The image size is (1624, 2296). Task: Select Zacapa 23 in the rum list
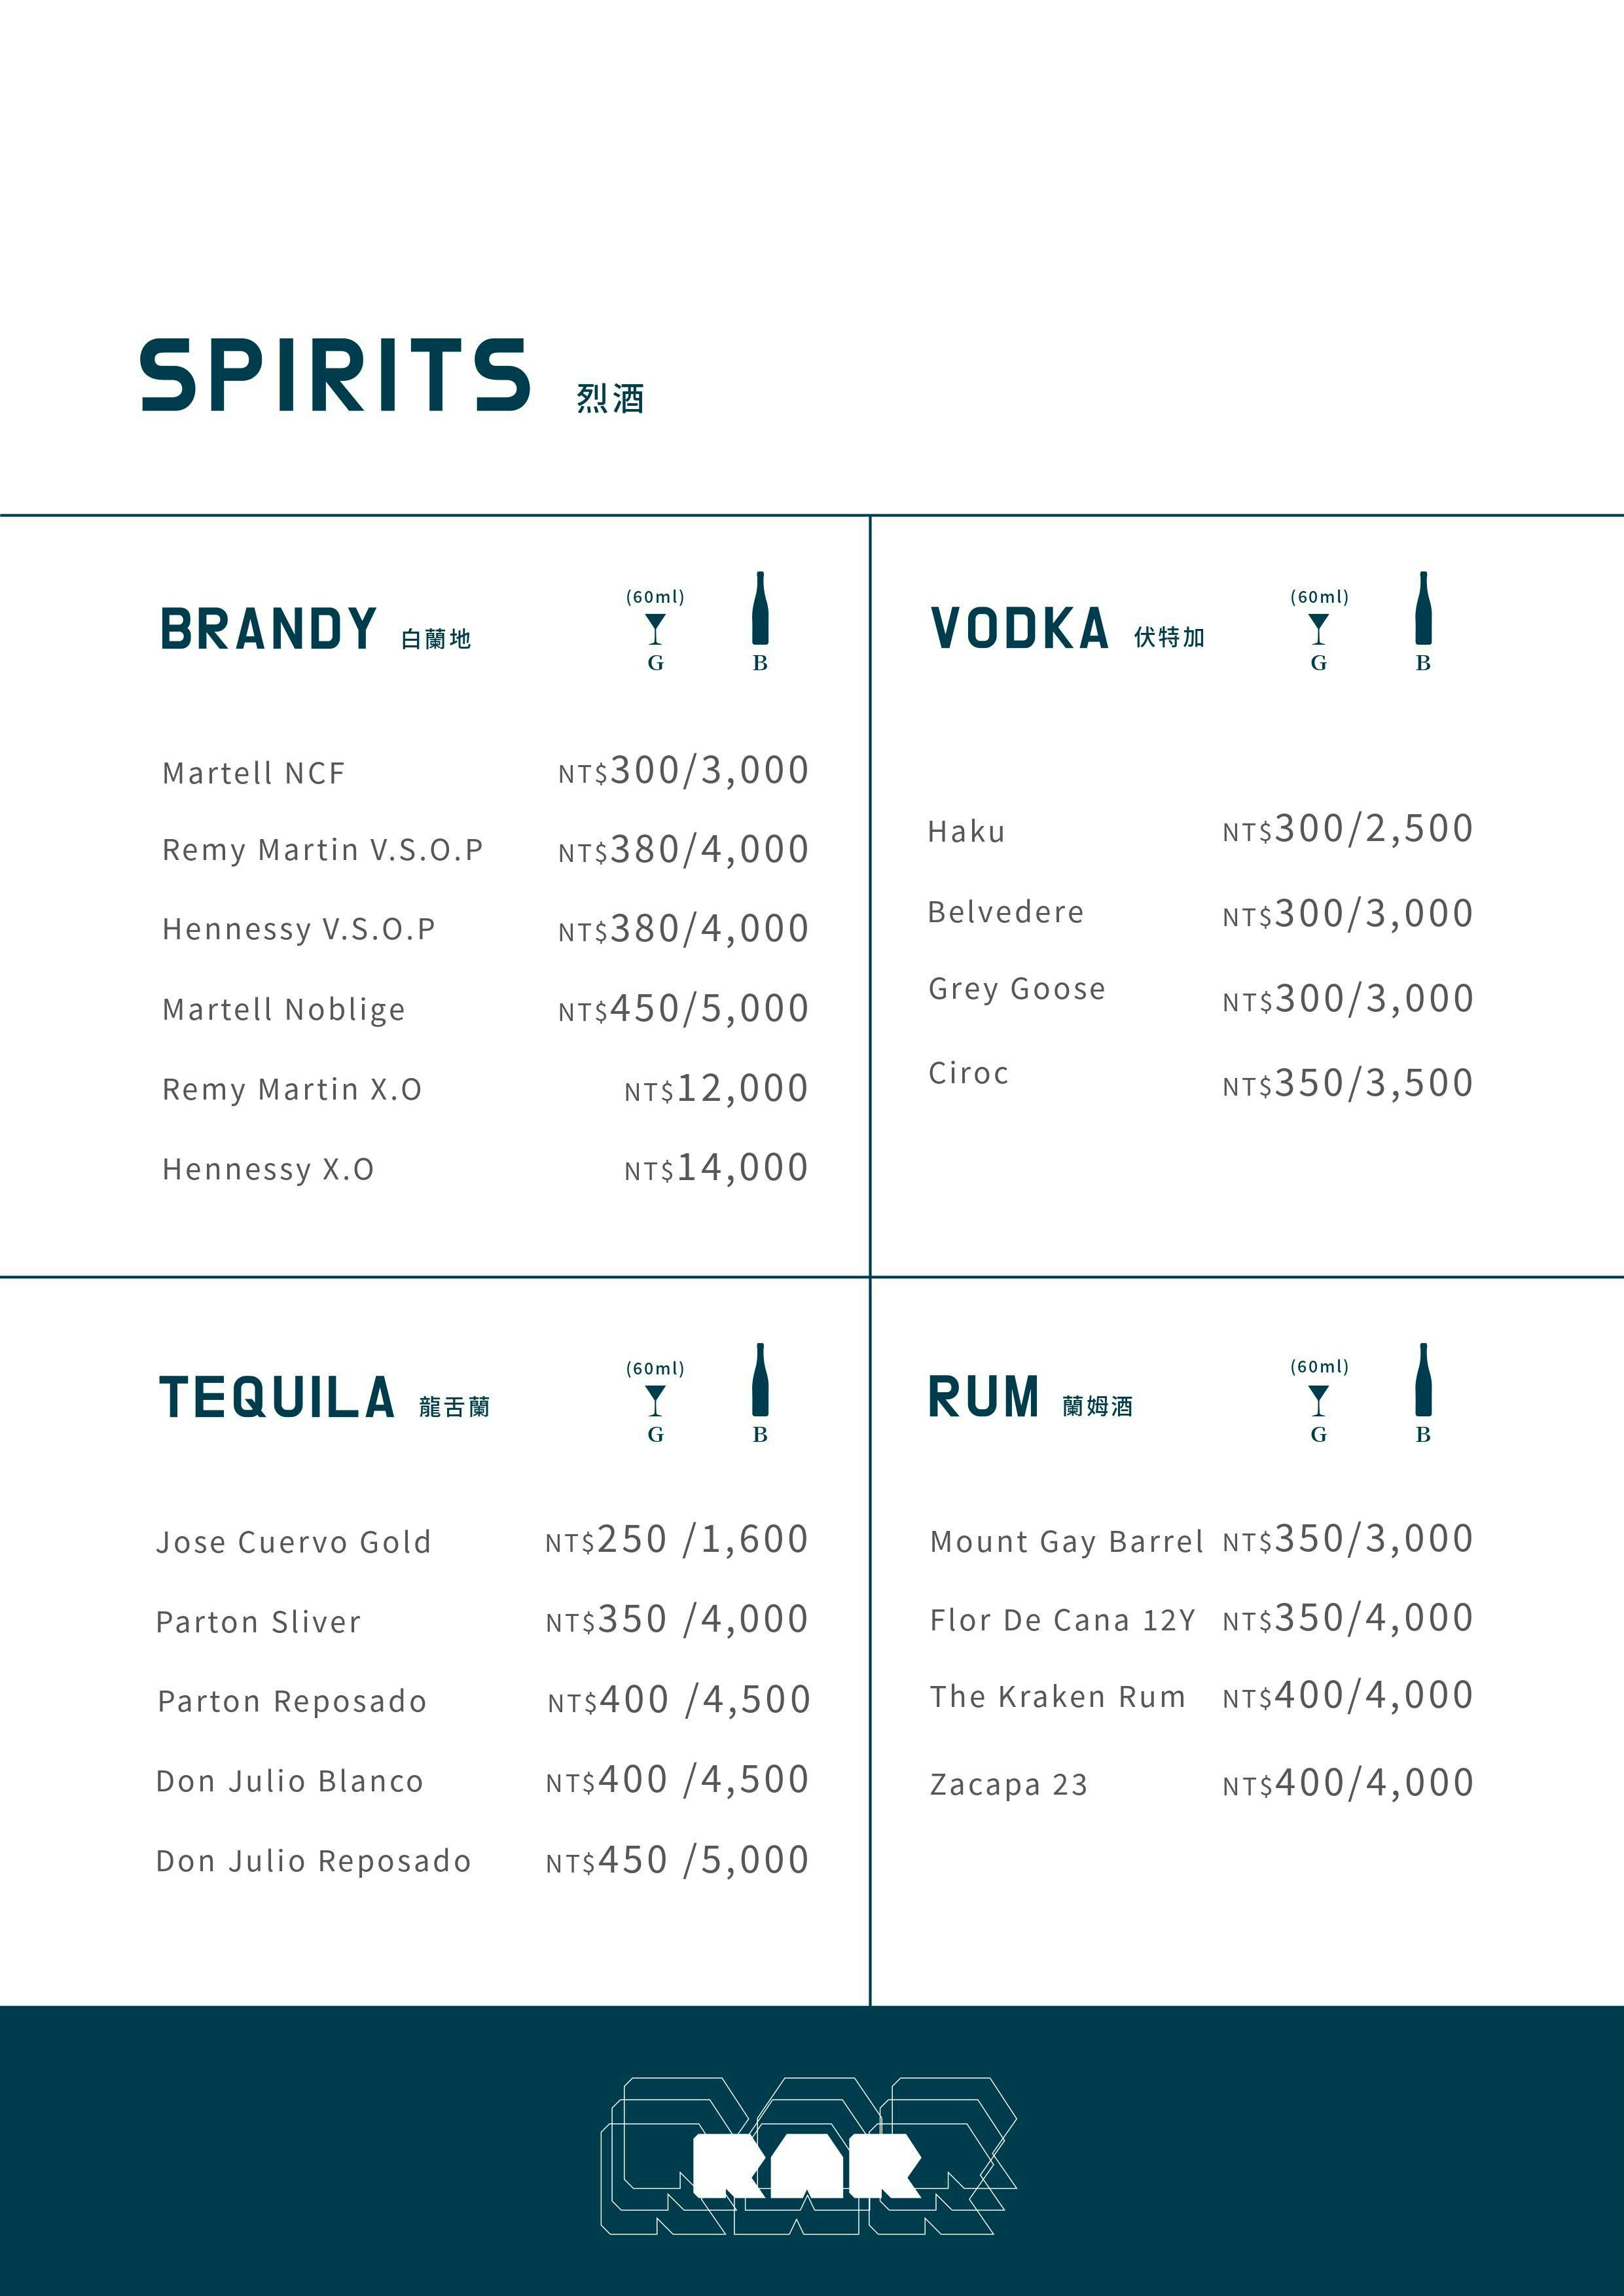pos(1008,1784)
